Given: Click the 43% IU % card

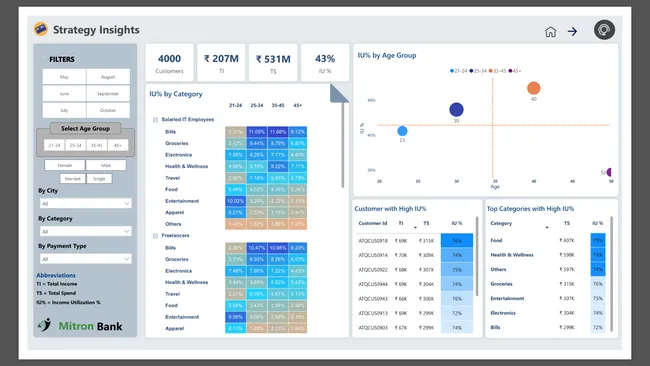Looking at the screenshot, I should click(325, 63).
